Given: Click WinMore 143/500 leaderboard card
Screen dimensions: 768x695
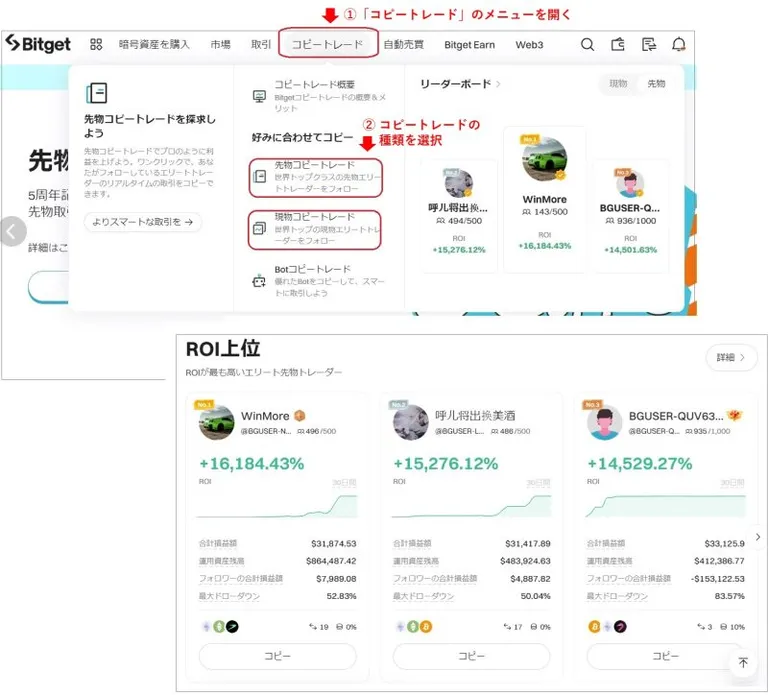Looking at the screenshot, I should pyautogui.click(x=545, y=198).
